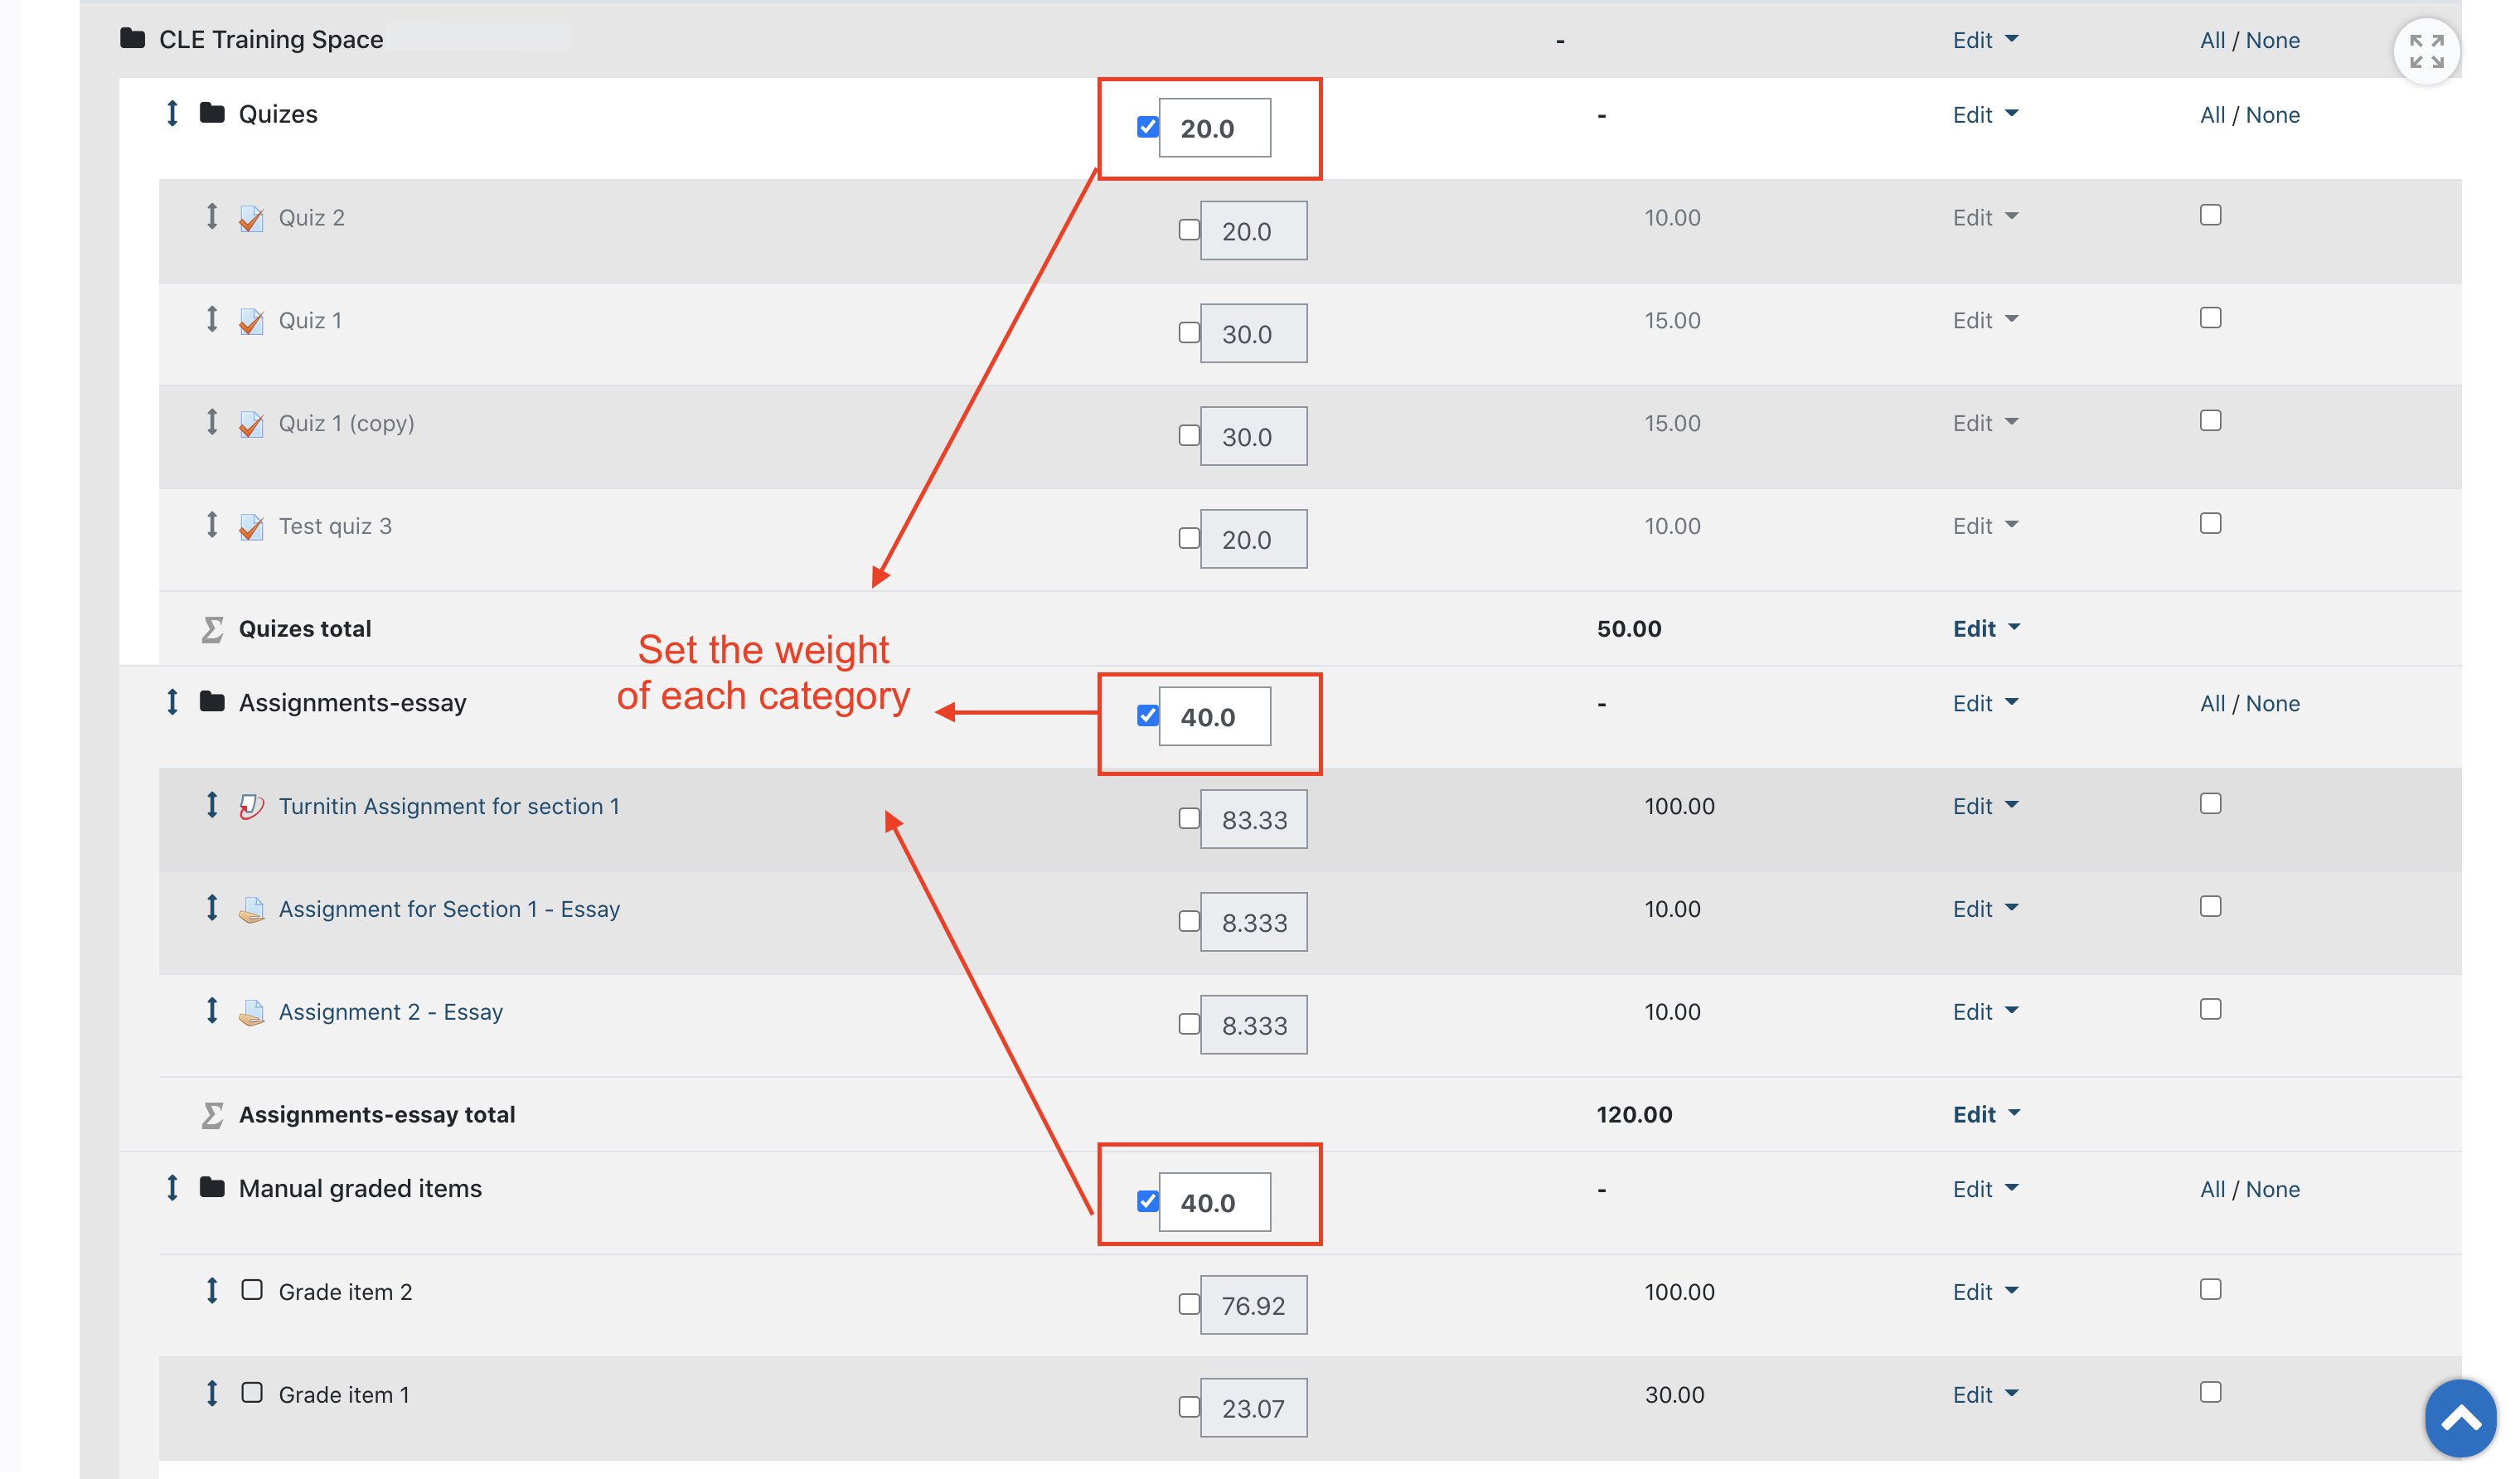Open Edit menu for Turnitin Assignment
This screenshot has width=2520, height=1479.
pyautogui.click(x=1986, y=806)
